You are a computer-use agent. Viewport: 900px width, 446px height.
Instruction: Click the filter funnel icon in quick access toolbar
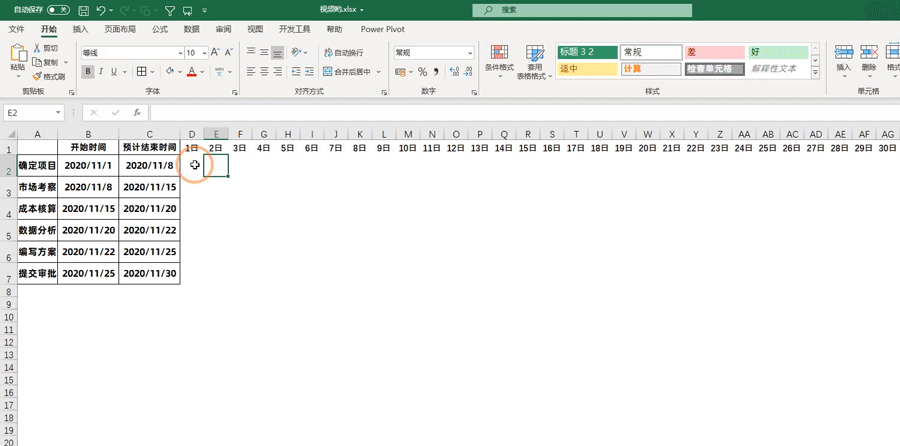[x=170, y=10]
